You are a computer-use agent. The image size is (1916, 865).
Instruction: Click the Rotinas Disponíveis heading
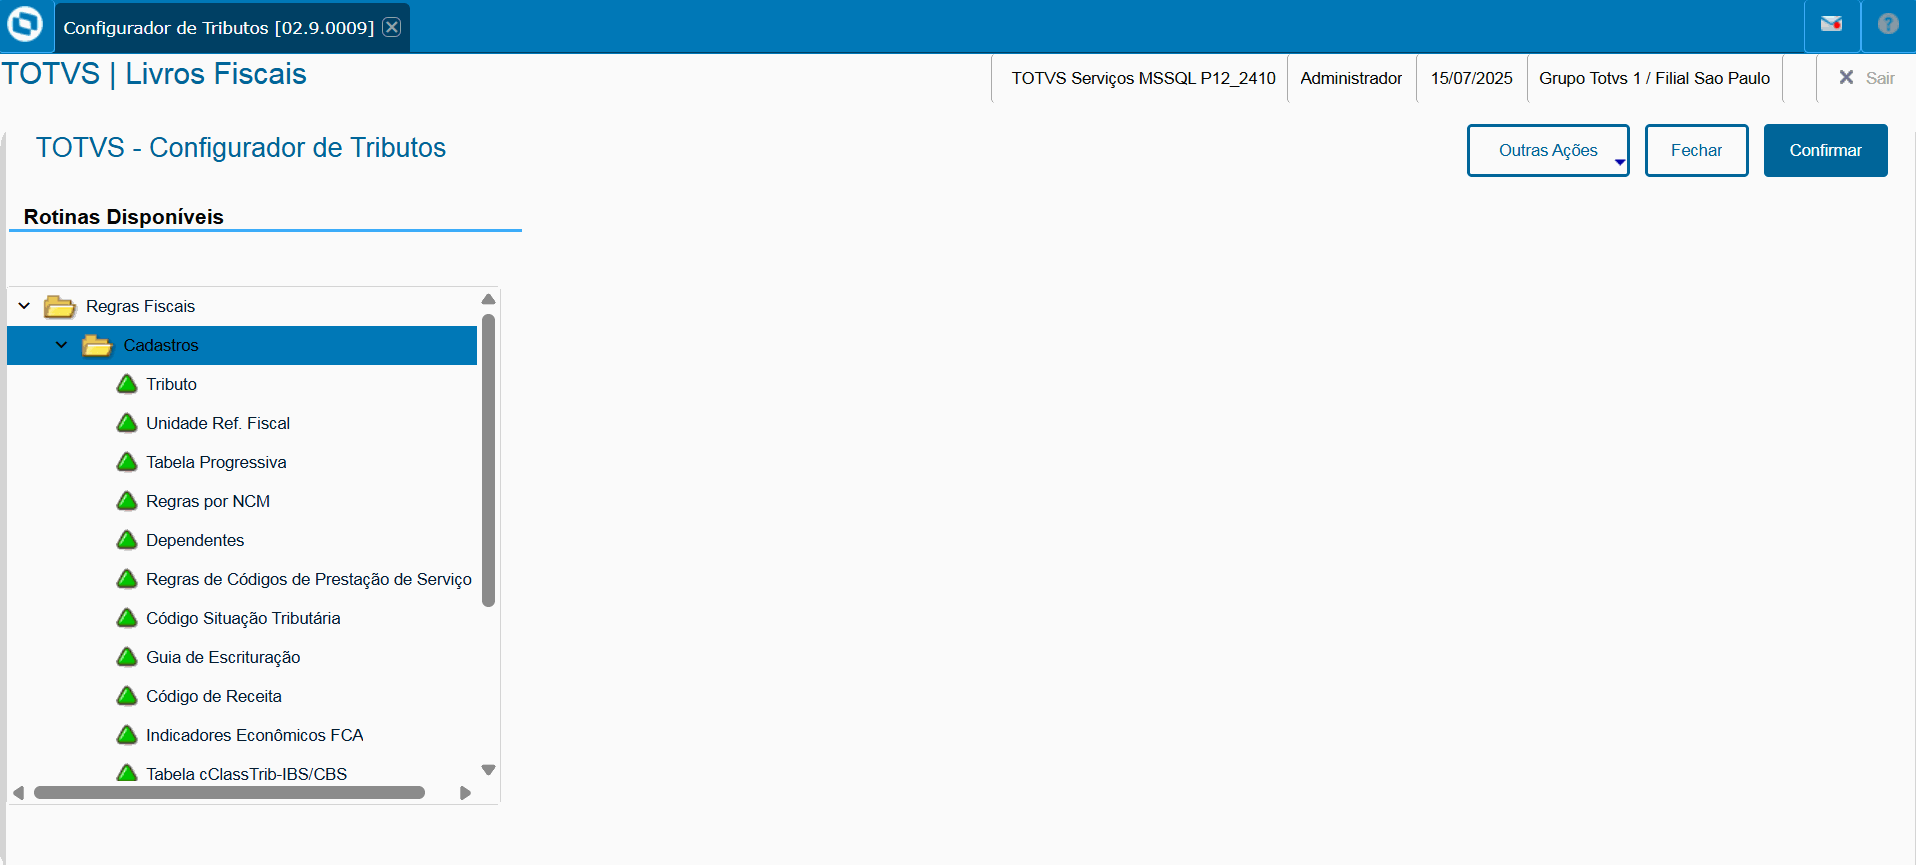124,217
